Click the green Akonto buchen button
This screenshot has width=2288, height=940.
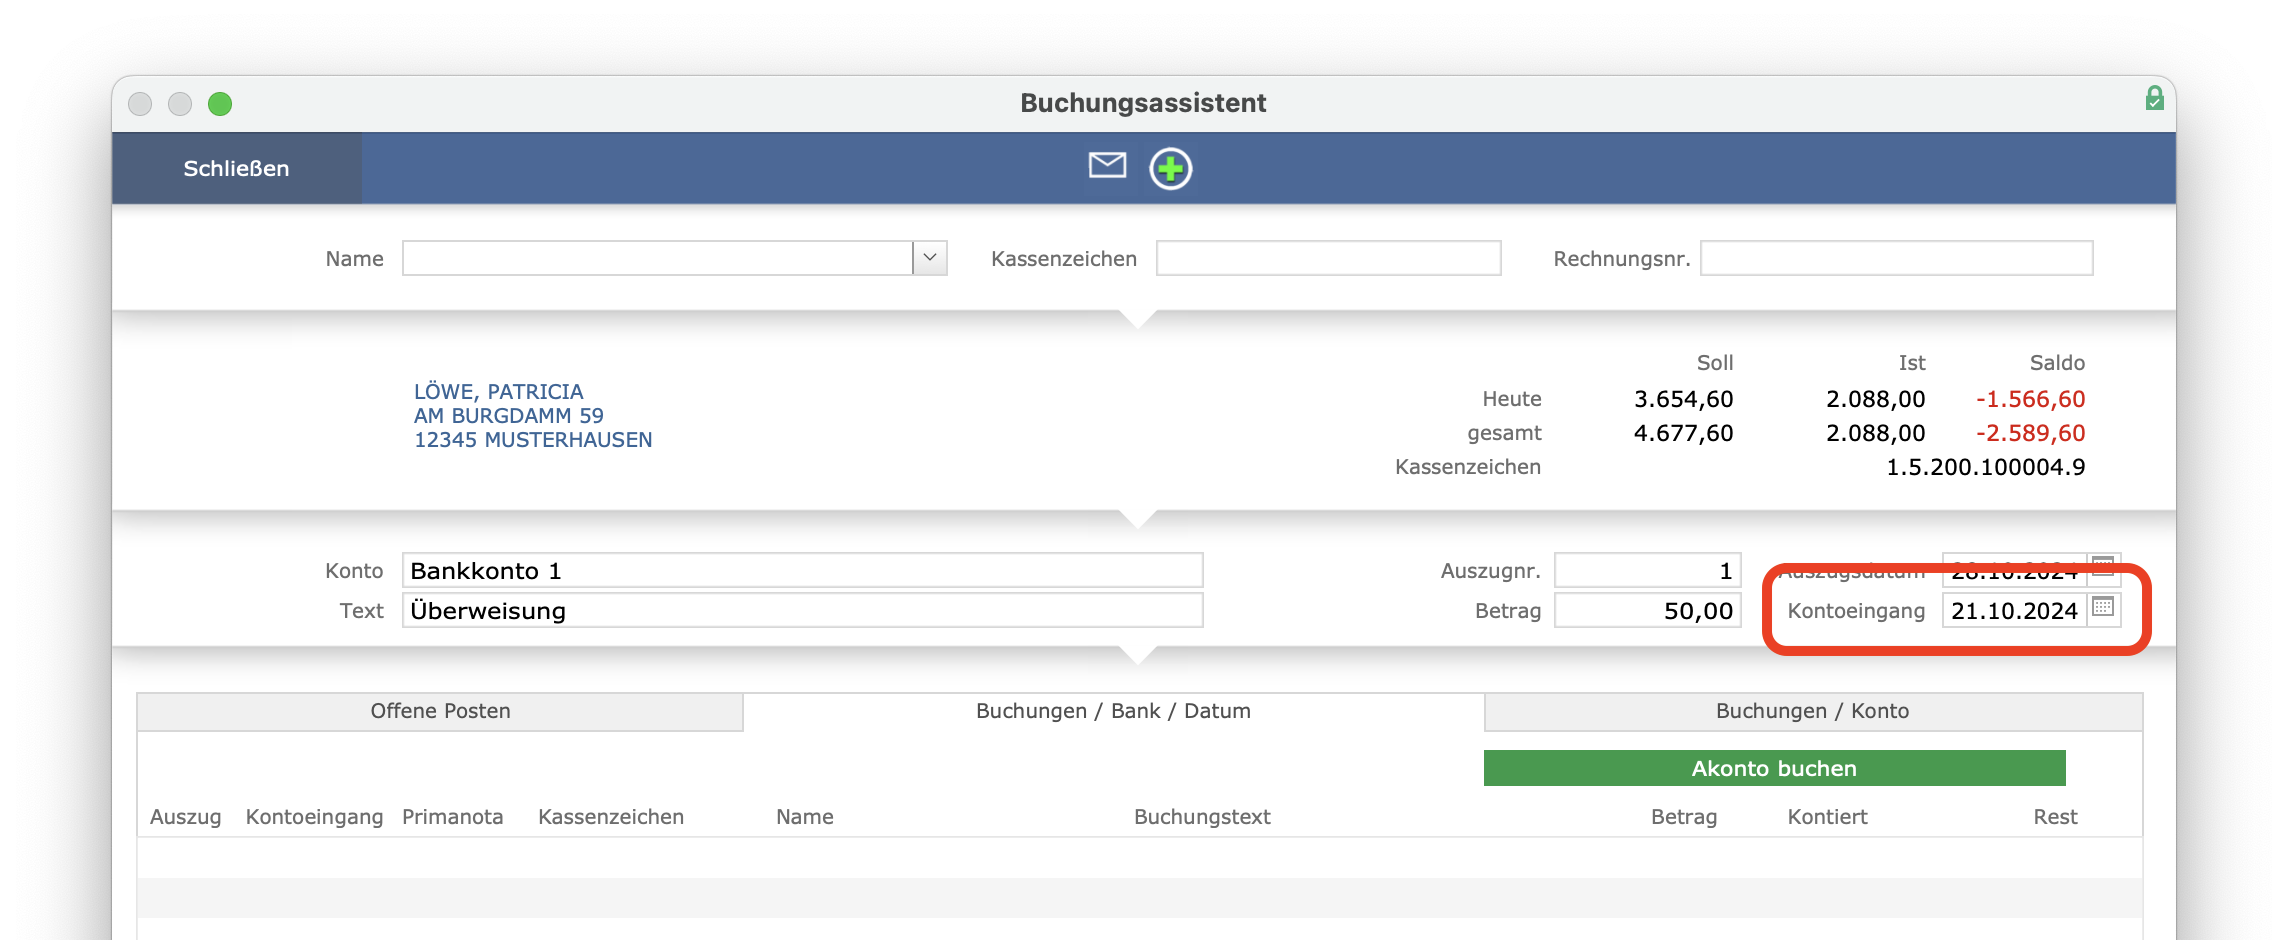(x=1774, y=768)
